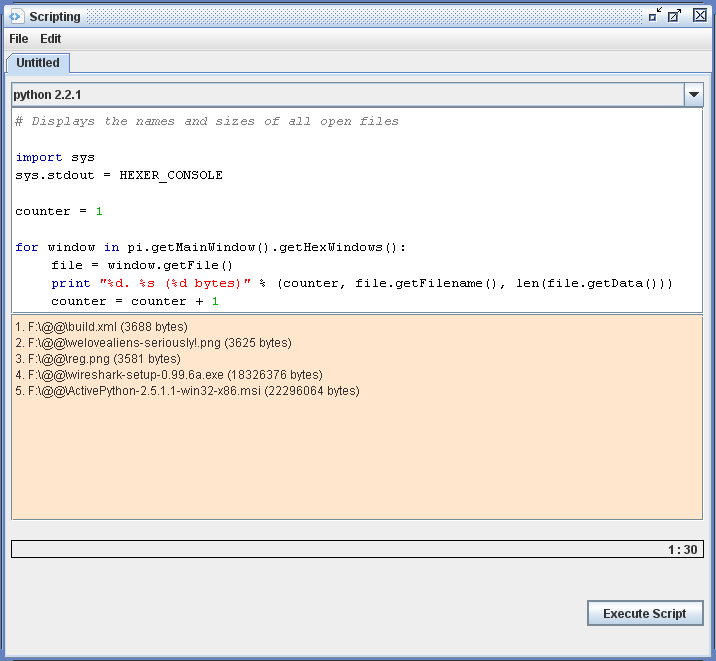This screenshot has width=716, height=661.
Task: Click the 'for window in' loop line
Action: (x=210, y=247)
